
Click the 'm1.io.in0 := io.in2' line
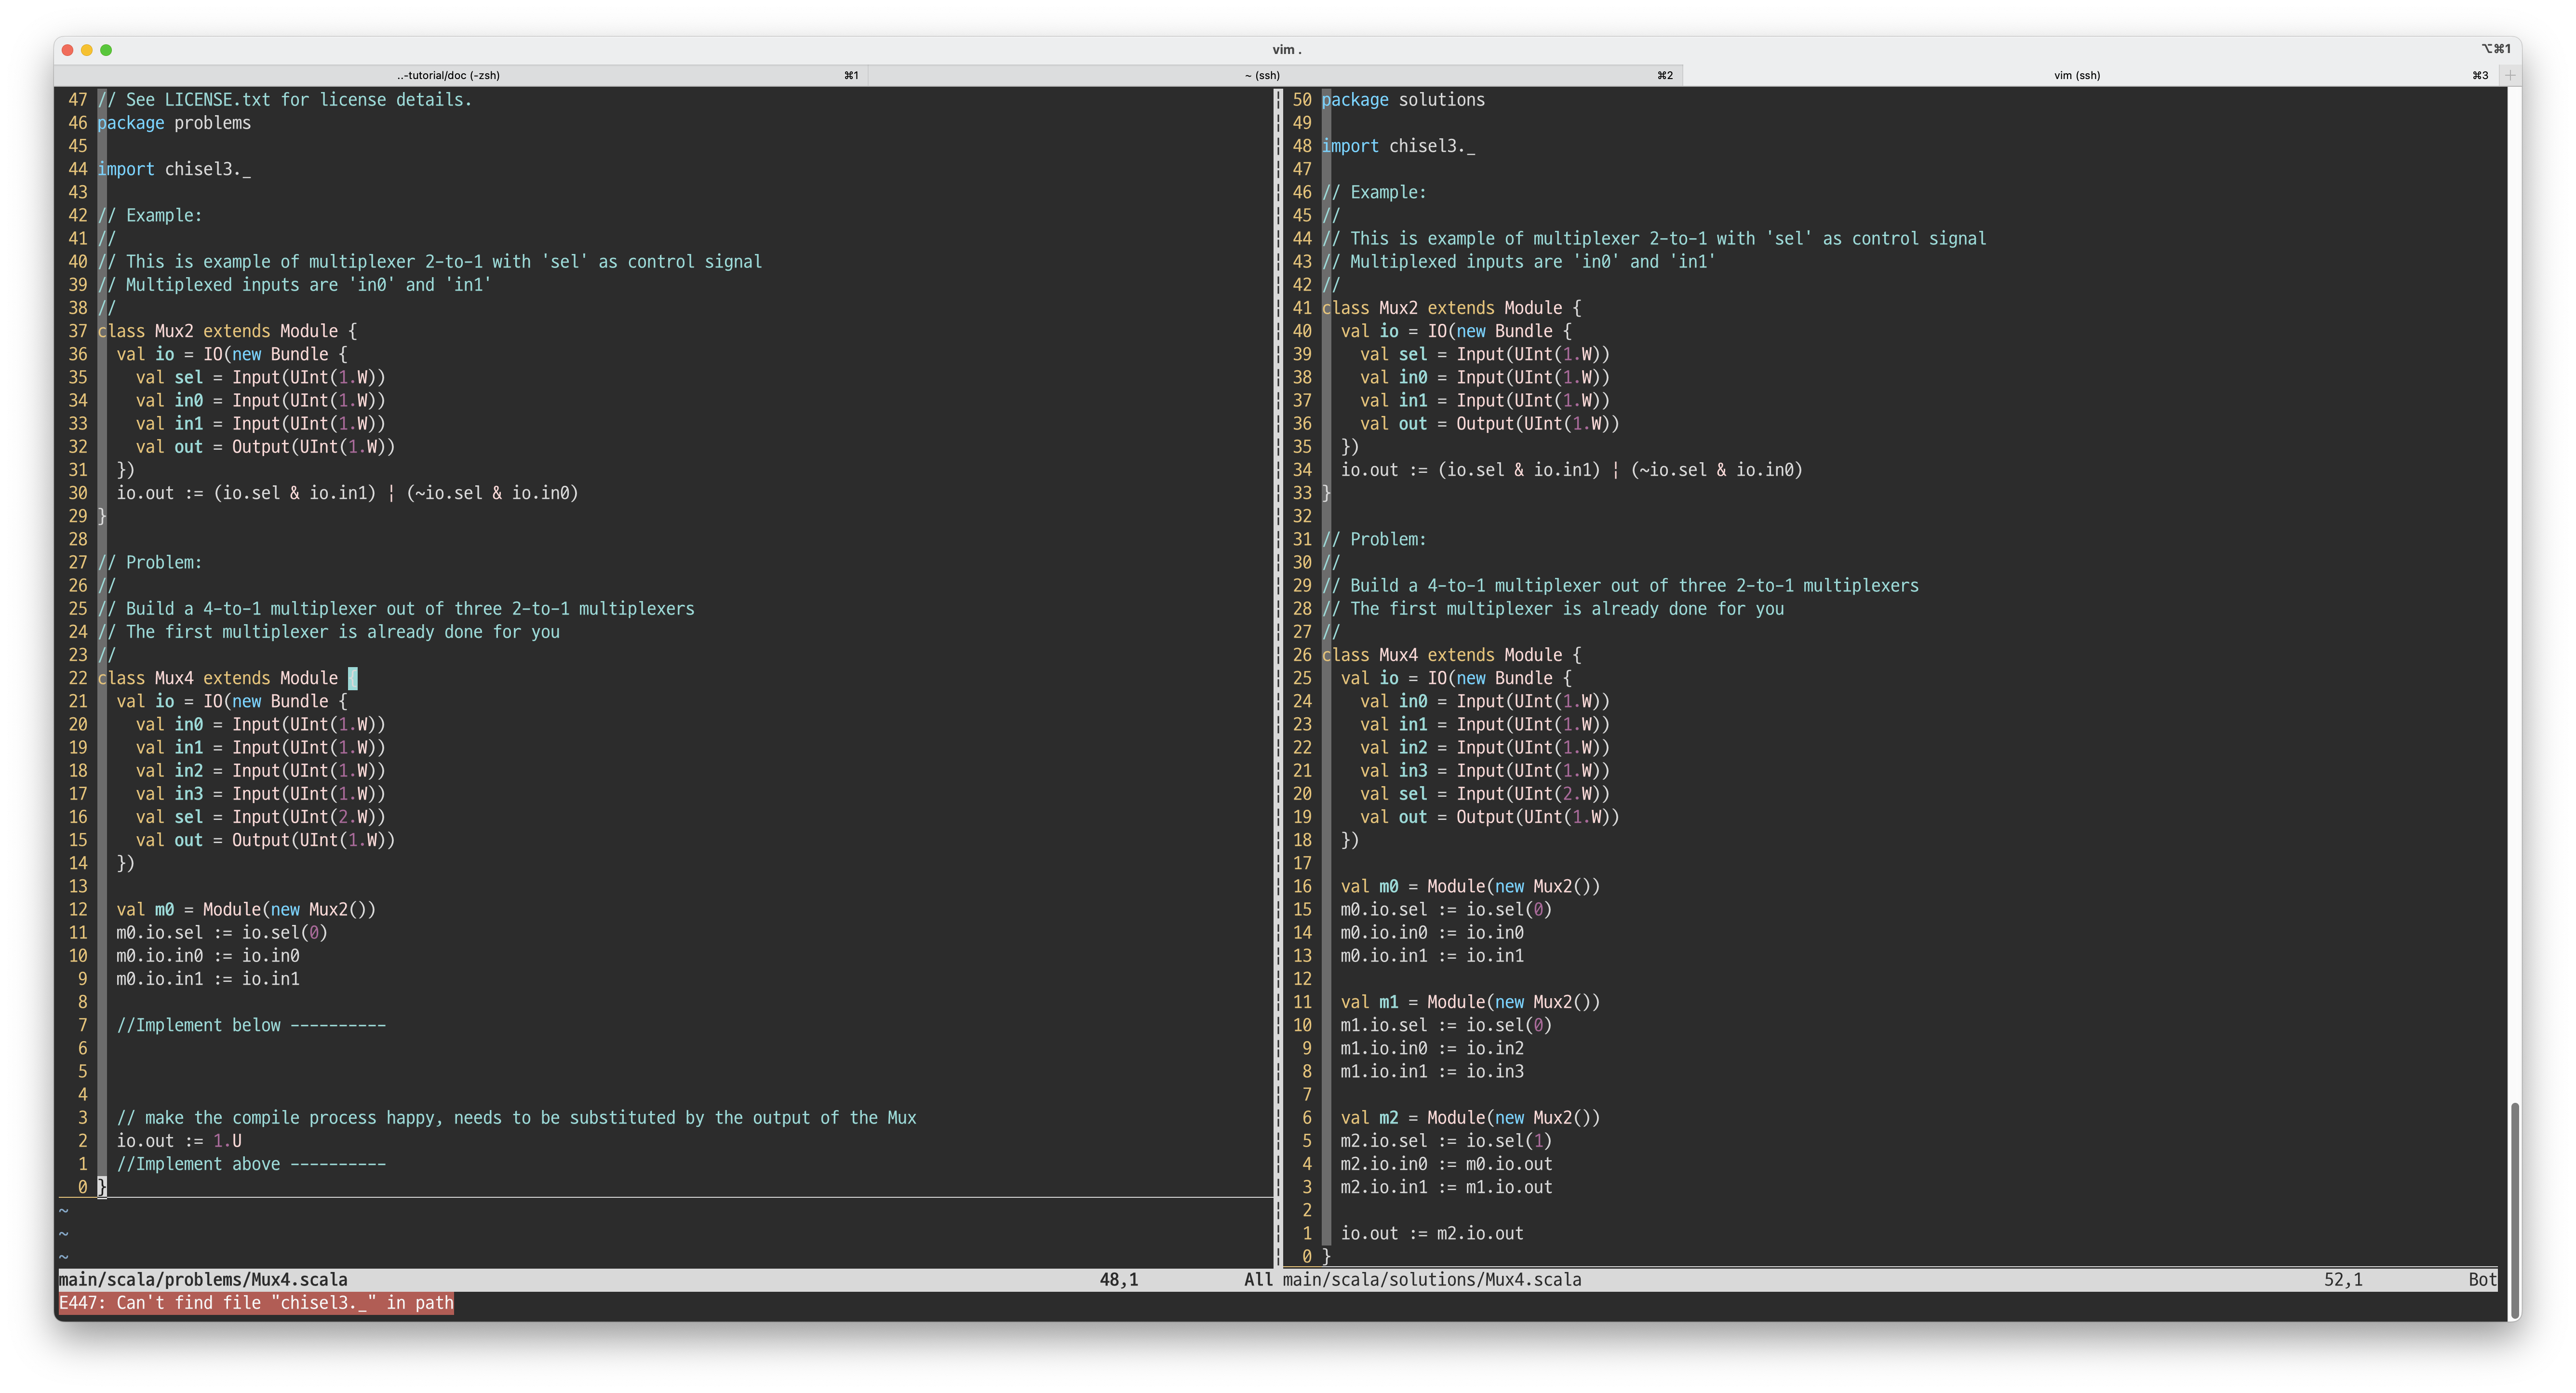(x=1432, y=1048)
